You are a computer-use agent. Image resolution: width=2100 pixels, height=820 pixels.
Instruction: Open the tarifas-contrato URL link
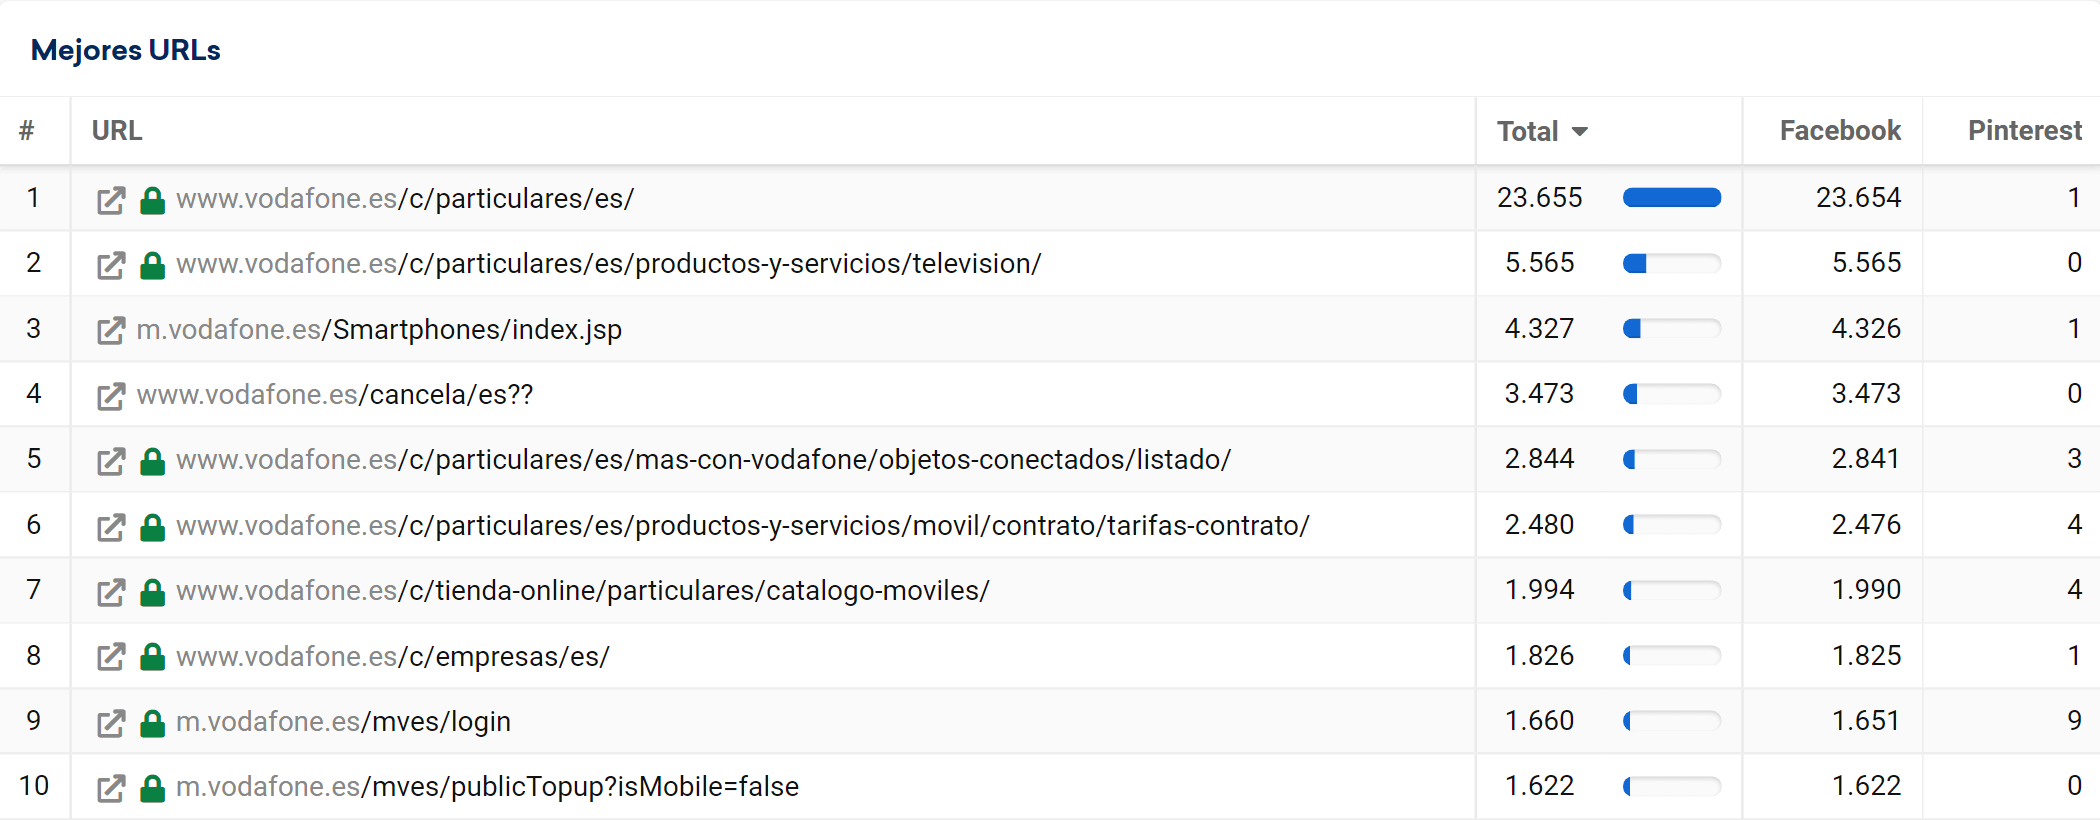coord(742,526)
